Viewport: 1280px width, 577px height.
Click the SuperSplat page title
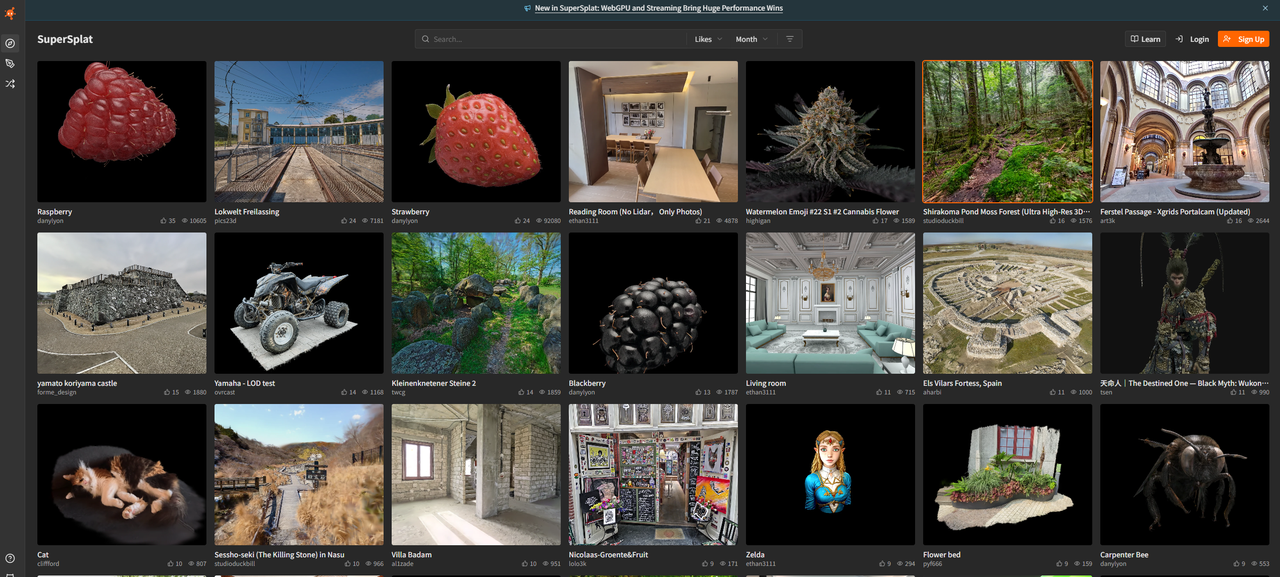click(x=65, y=39)
